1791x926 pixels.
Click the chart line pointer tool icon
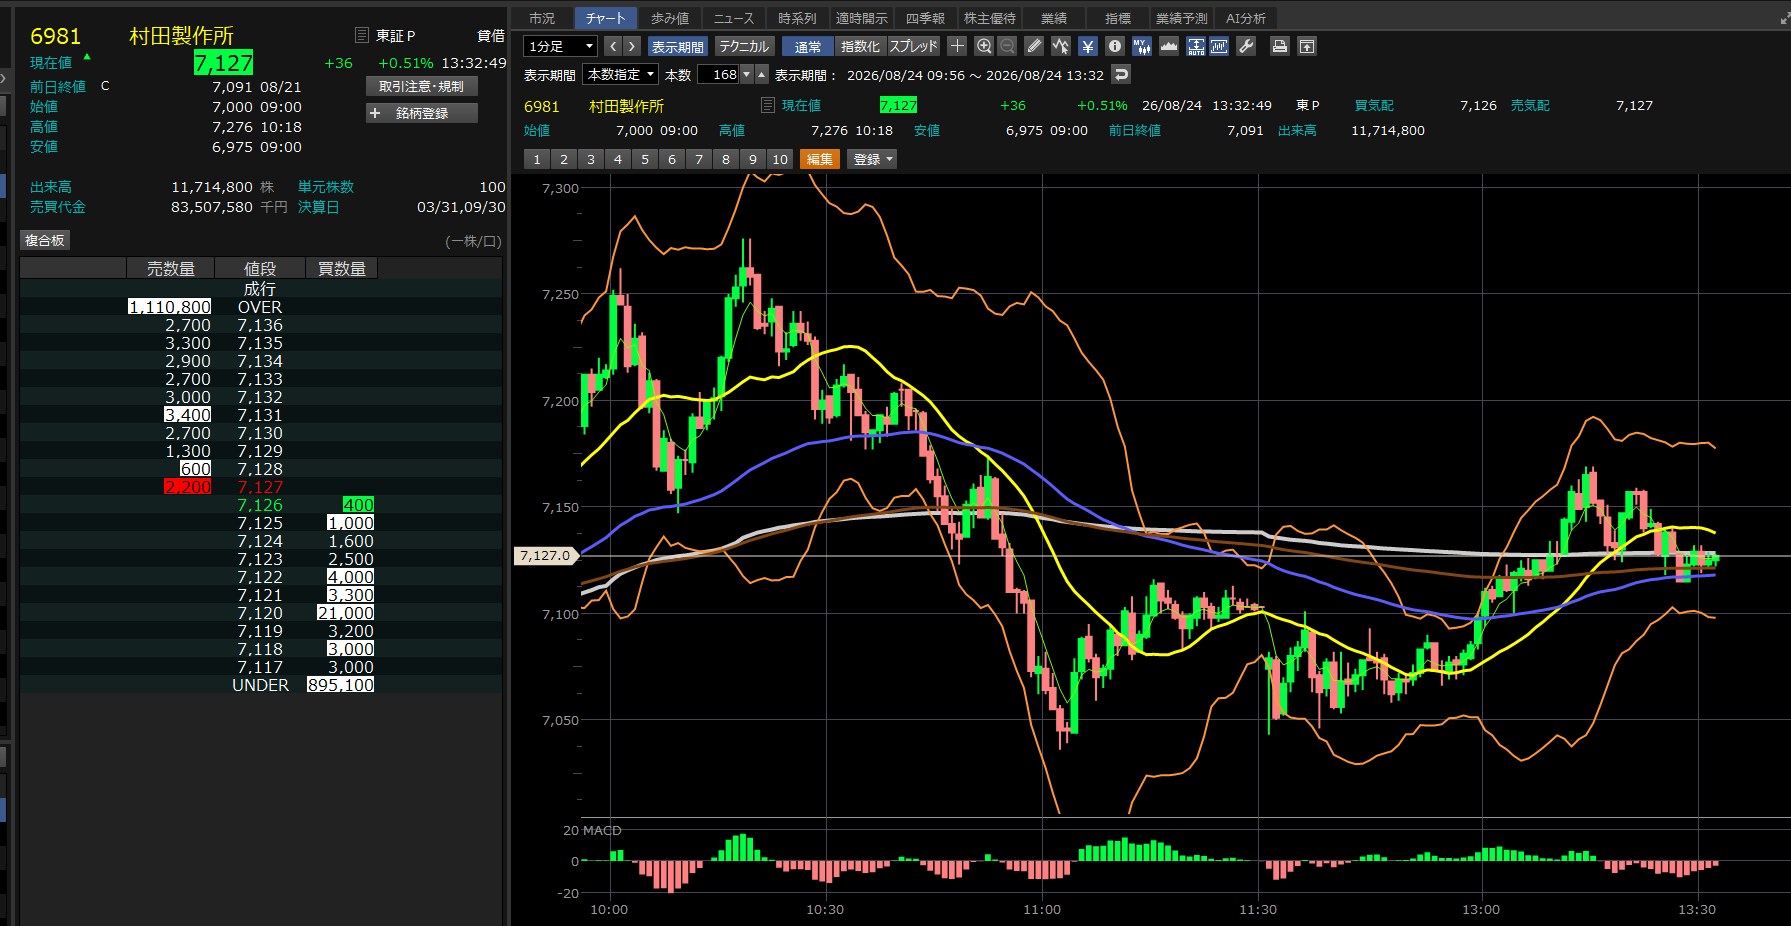tap(1061, 46)
